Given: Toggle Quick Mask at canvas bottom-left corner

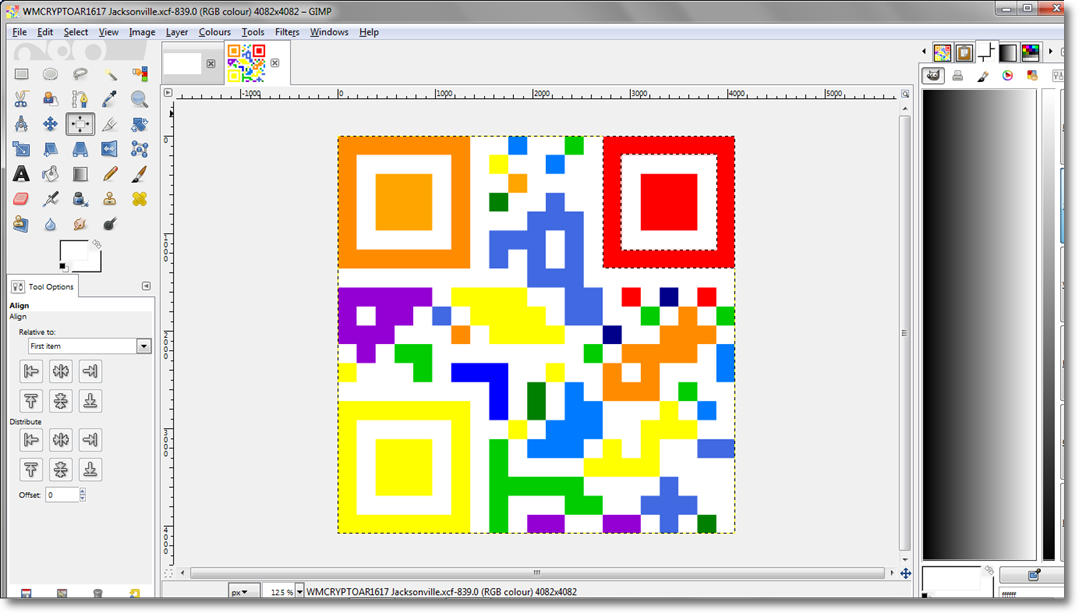Looking at the screenshot, I should pyautogui.click(x=168, y=573).
